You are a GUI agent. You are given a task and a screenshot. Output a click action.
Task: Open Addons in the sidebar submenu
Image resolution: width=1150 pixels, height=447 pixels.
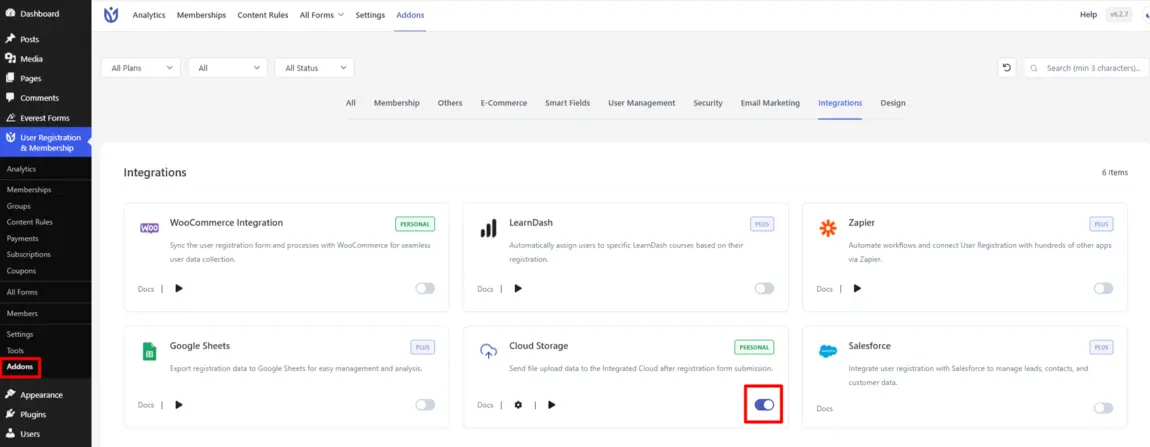(20, 366)
